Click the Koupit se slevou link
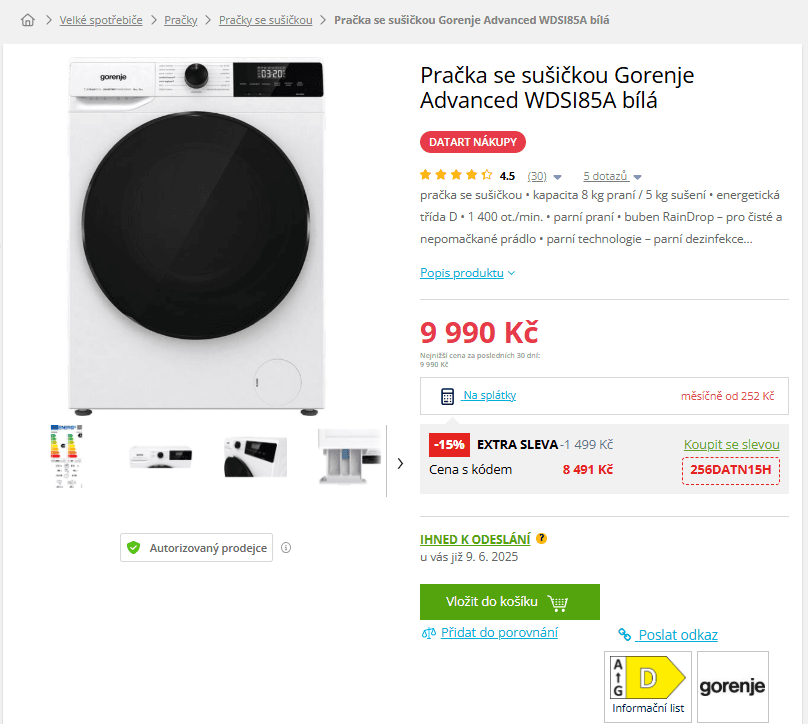This screenshot has width=808, height=724. 732,445
